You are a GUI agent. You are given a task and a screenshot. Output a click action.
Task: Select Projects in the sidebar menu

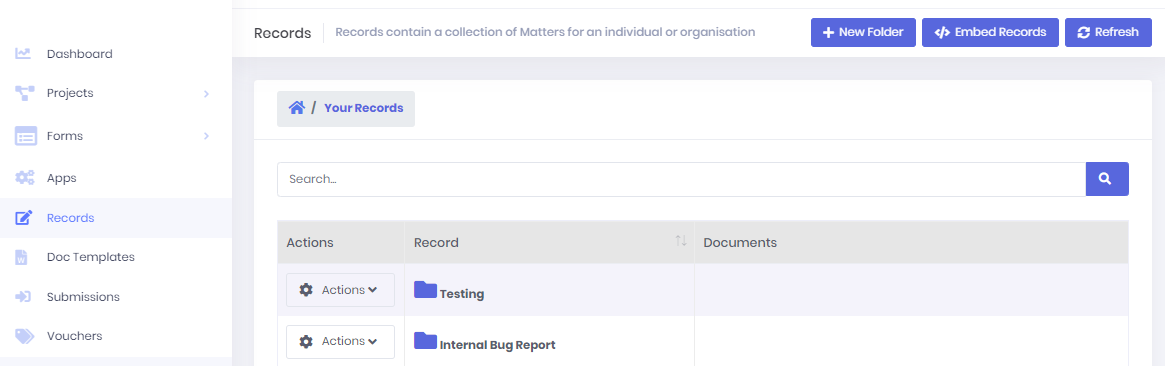pyautogui.click(x=70, y=94)
